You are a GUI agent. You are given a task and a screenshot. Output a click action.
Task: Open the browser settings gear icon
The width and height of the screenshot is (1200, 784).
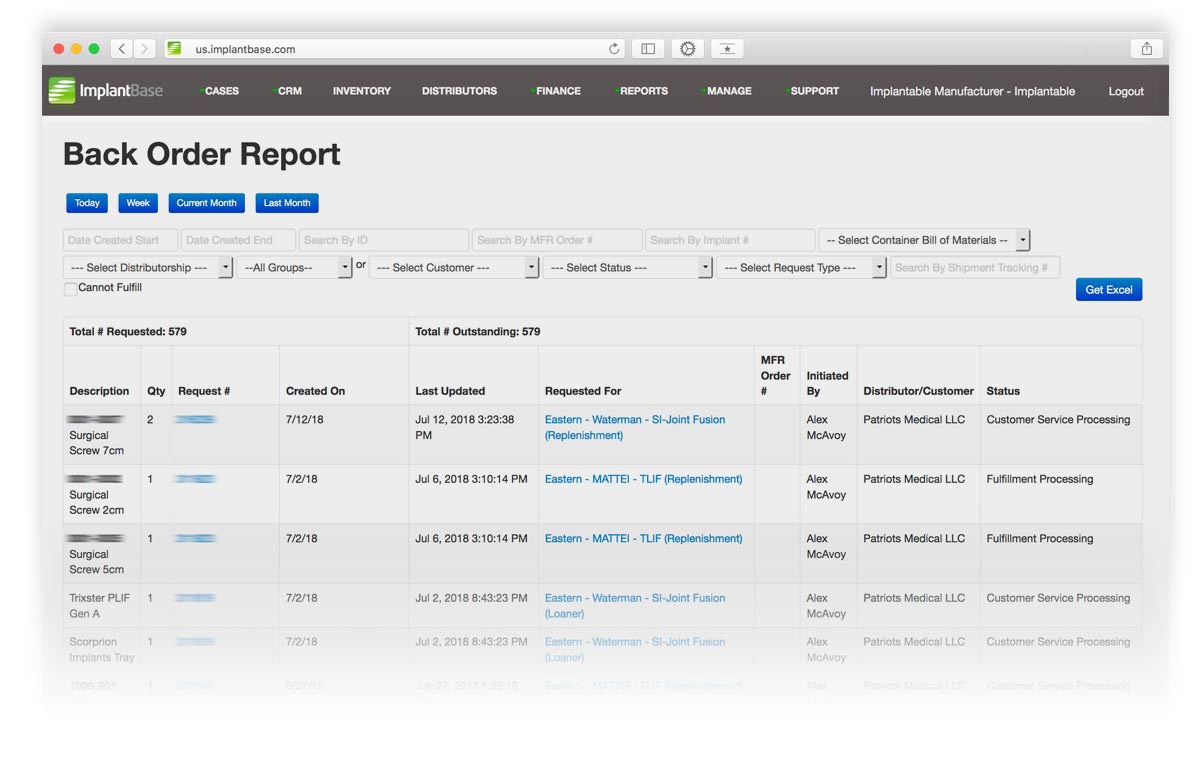pos(687,49)
